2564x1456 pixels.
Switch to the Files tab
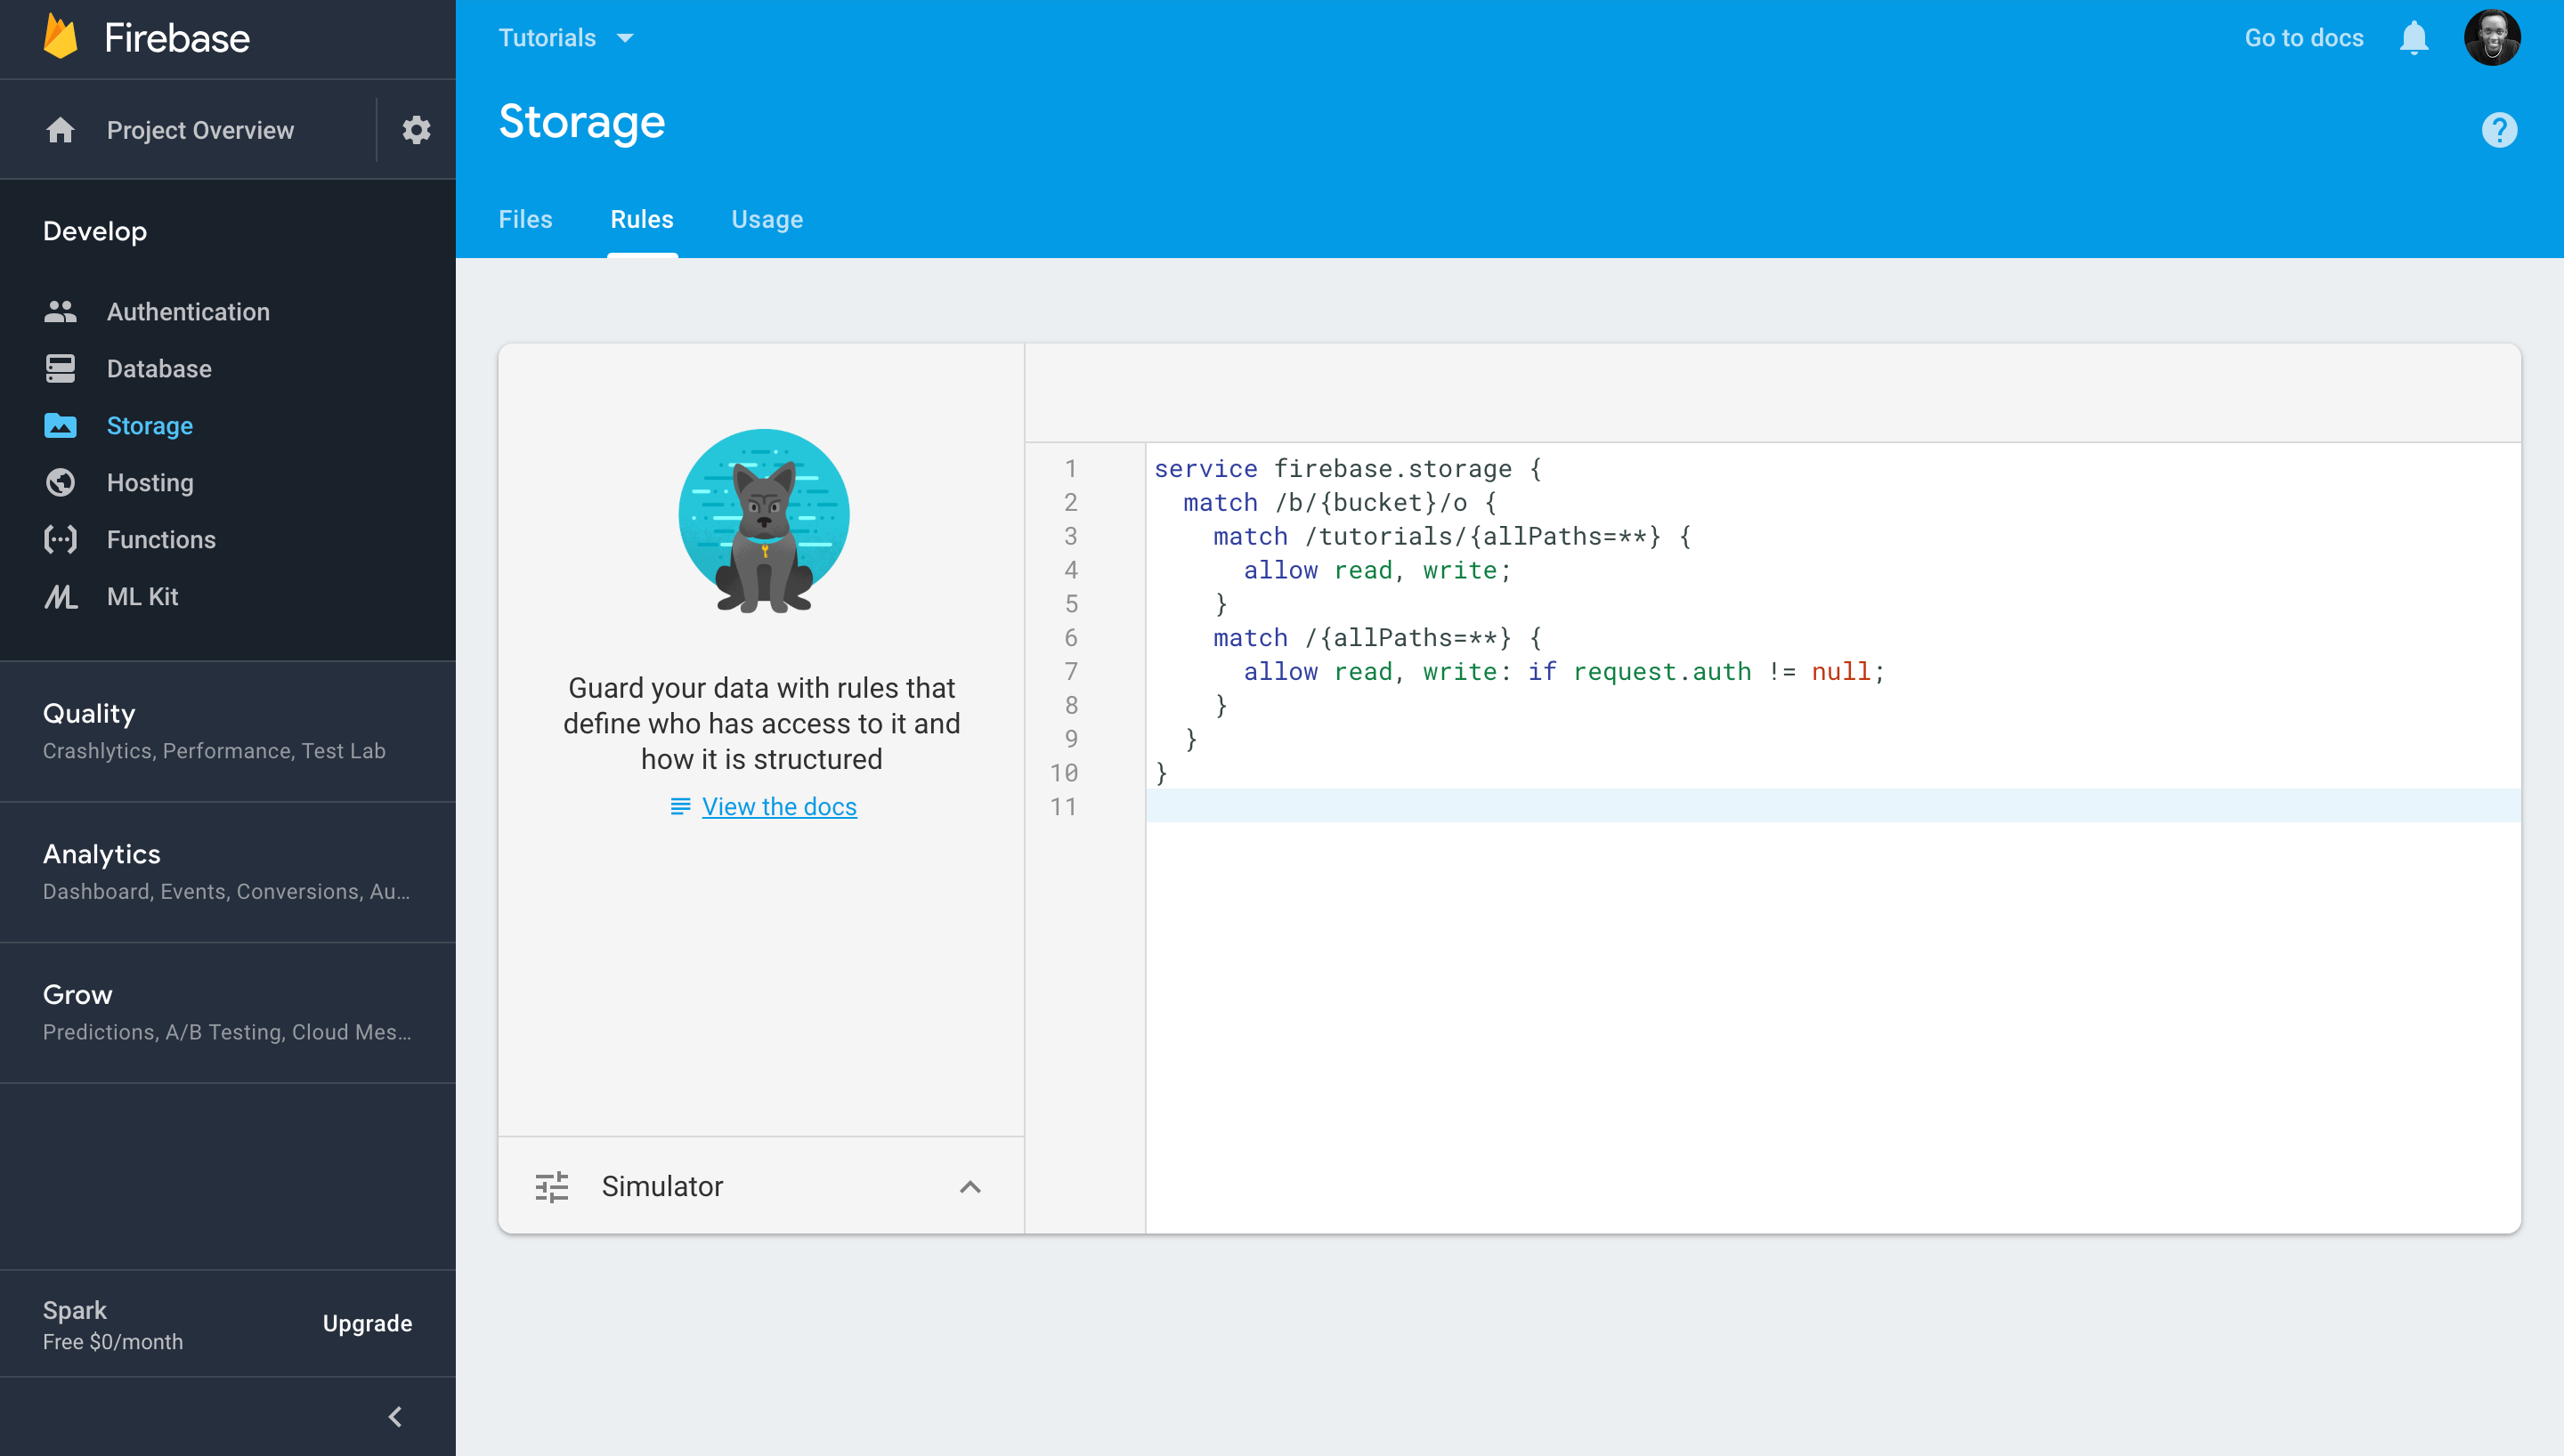tap(525, 219)
